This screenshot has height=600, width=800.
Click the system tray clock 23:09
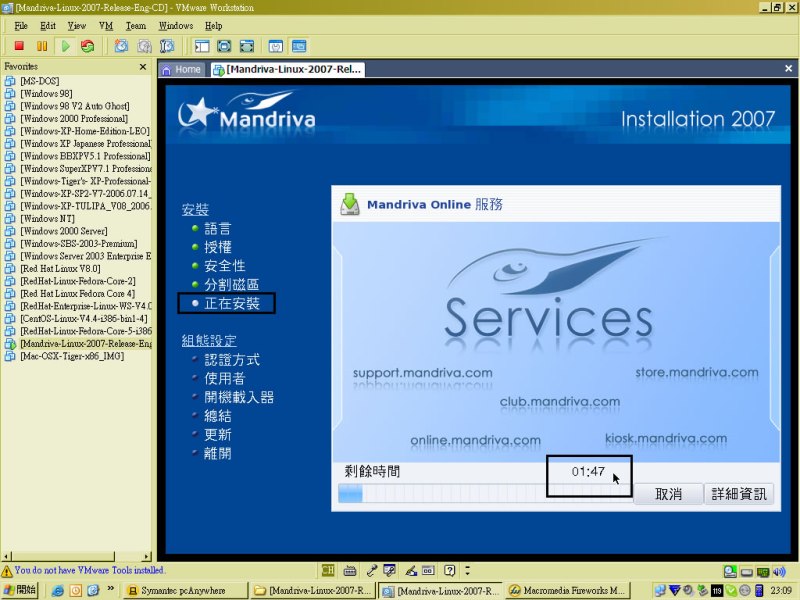coord(781,590)
